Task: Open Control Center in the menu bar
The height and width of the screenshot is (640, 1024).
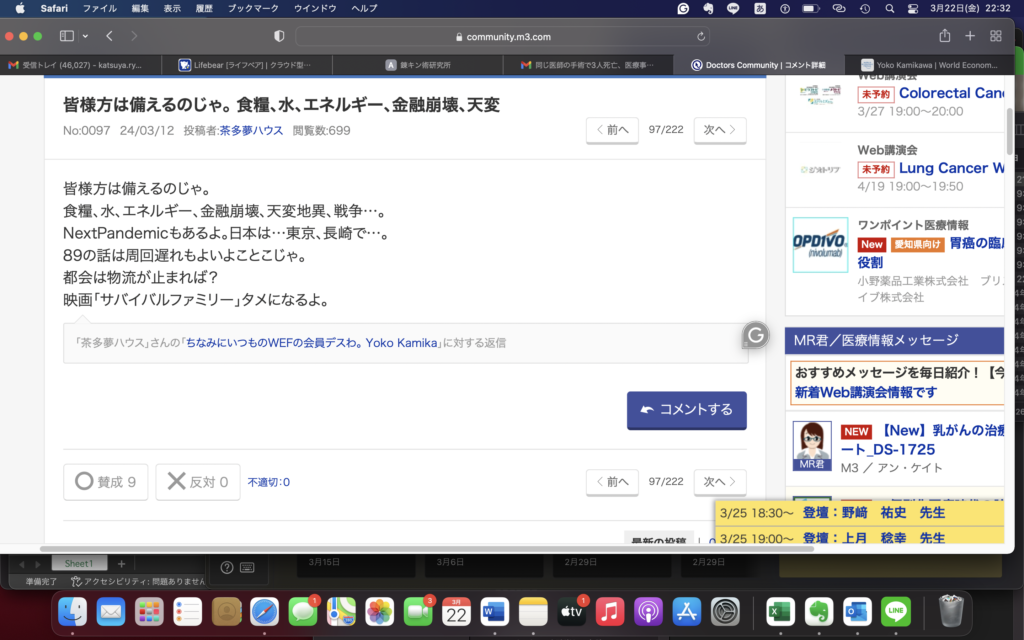Action: (x=911, y=8)
